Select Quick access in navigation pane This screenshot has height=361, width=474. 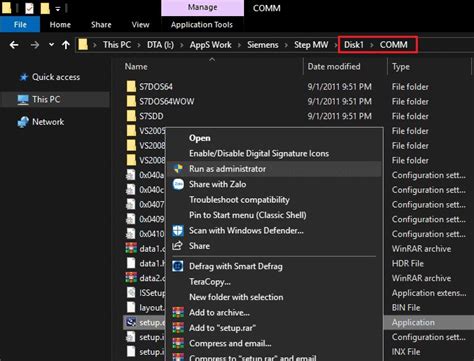pos(56,77)
